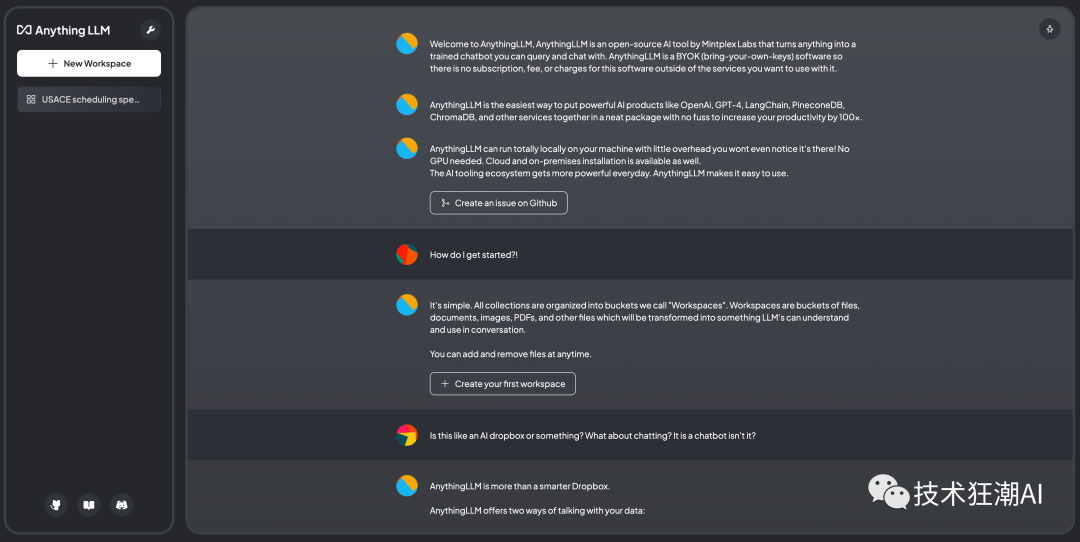Click the user avatar beside How do I get started
The height and width of the screenshot is (542, 1080).
point(407,254)
